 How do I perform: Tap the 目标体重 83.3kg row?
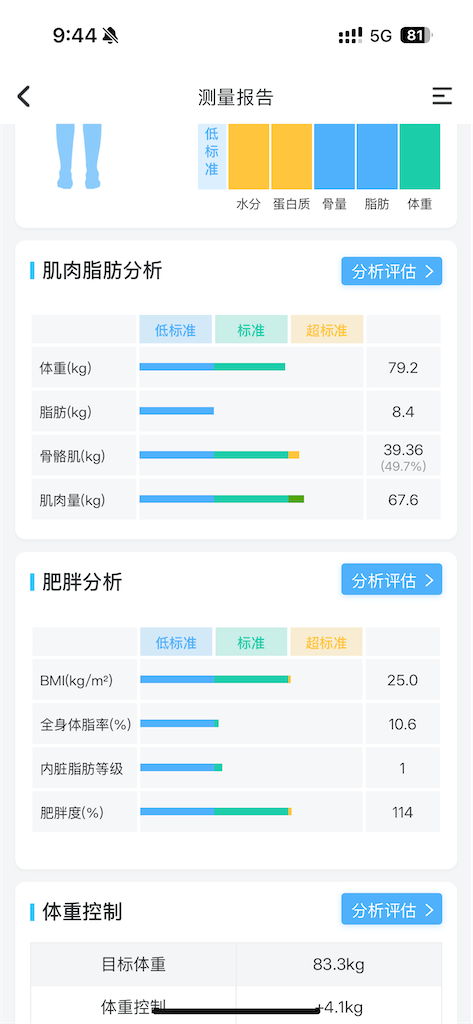(236, 965)
